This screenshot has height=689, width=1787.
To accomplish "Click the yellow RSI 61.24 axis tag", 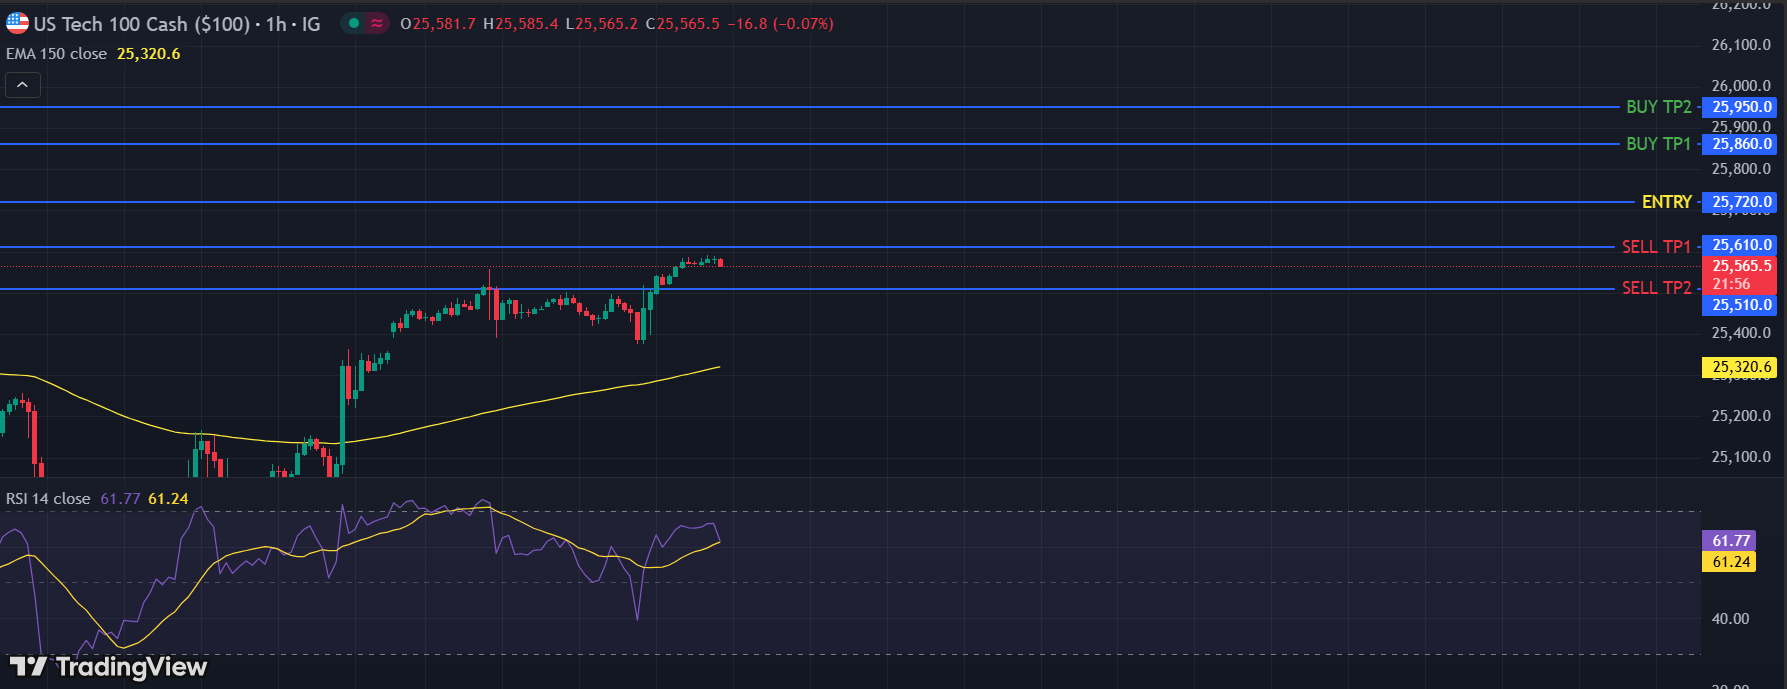I will [x=1731, y=562].
